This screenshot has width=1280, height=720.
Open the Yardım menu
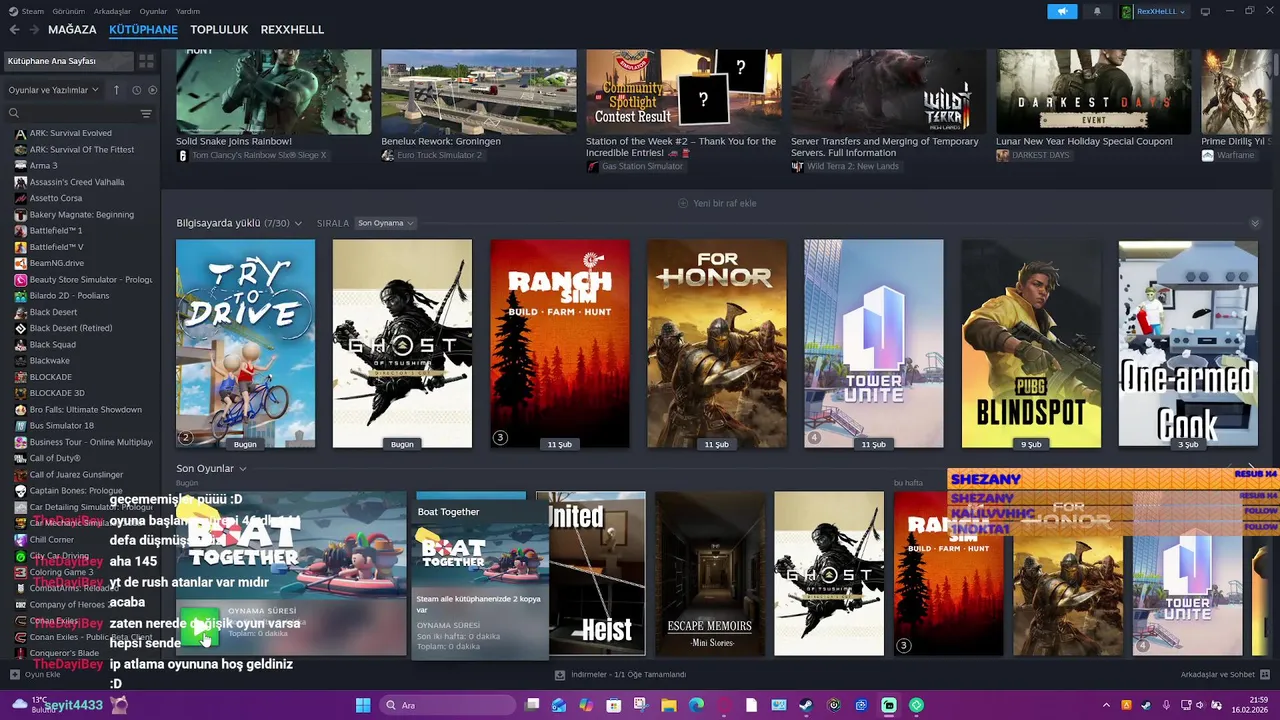point(188,11)
